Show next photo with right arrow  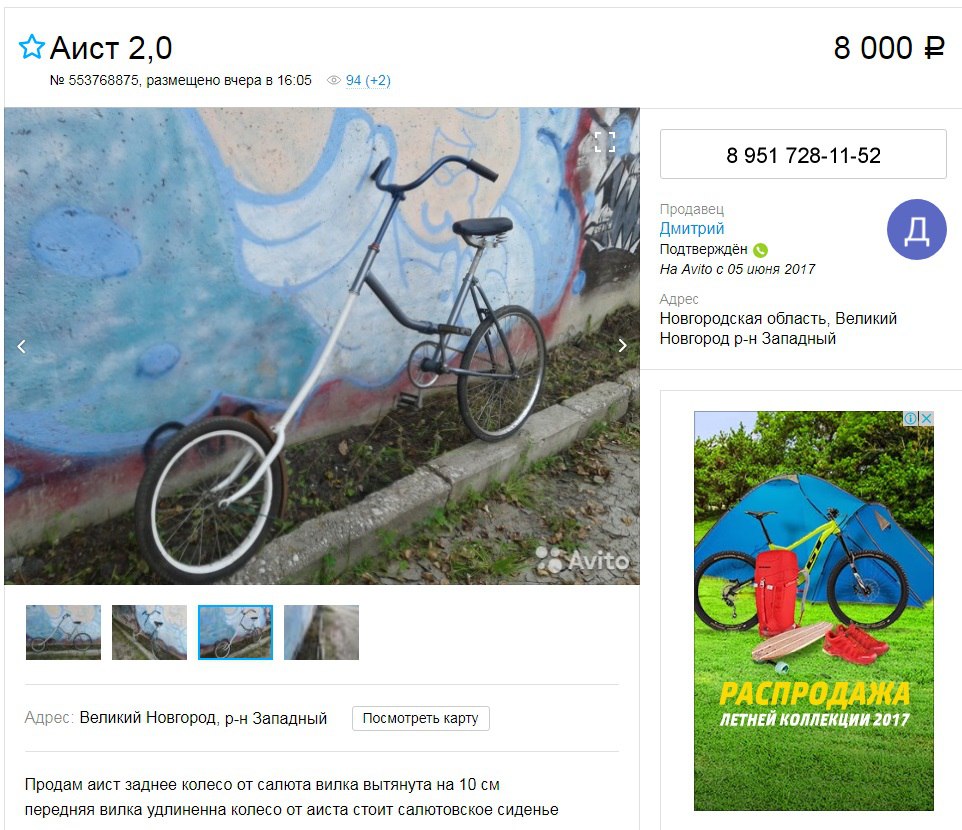[x=623, y=346]
